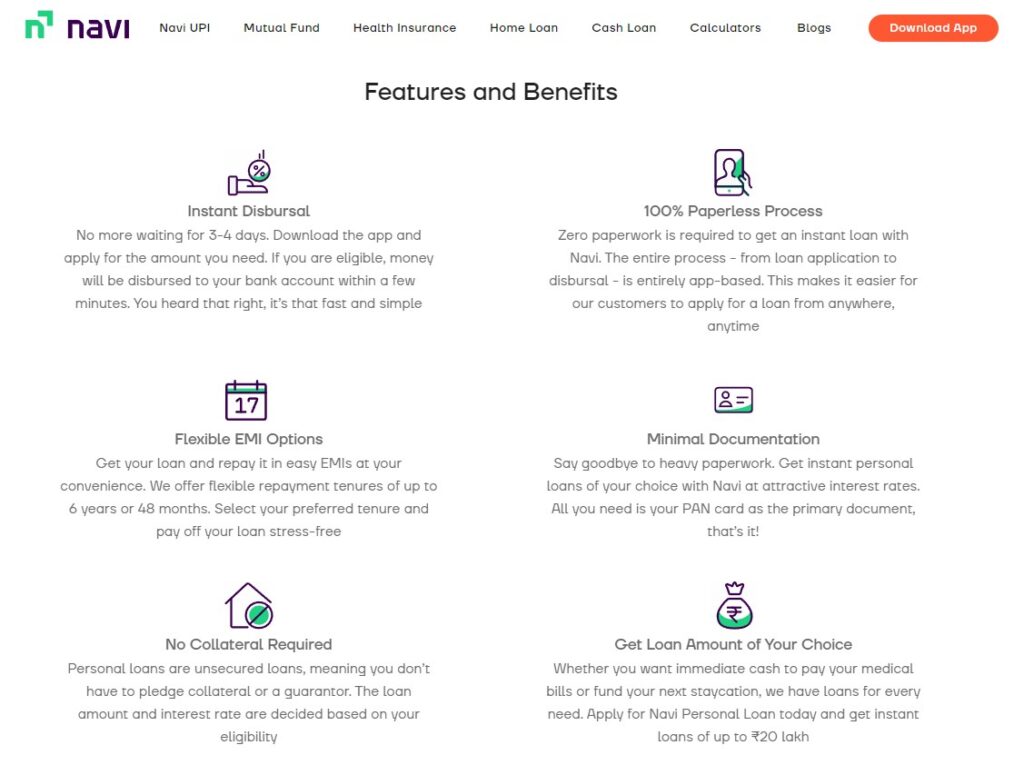Open the Navi UPI page
This screenshot has height=775, width=1024.
(184, 28)
